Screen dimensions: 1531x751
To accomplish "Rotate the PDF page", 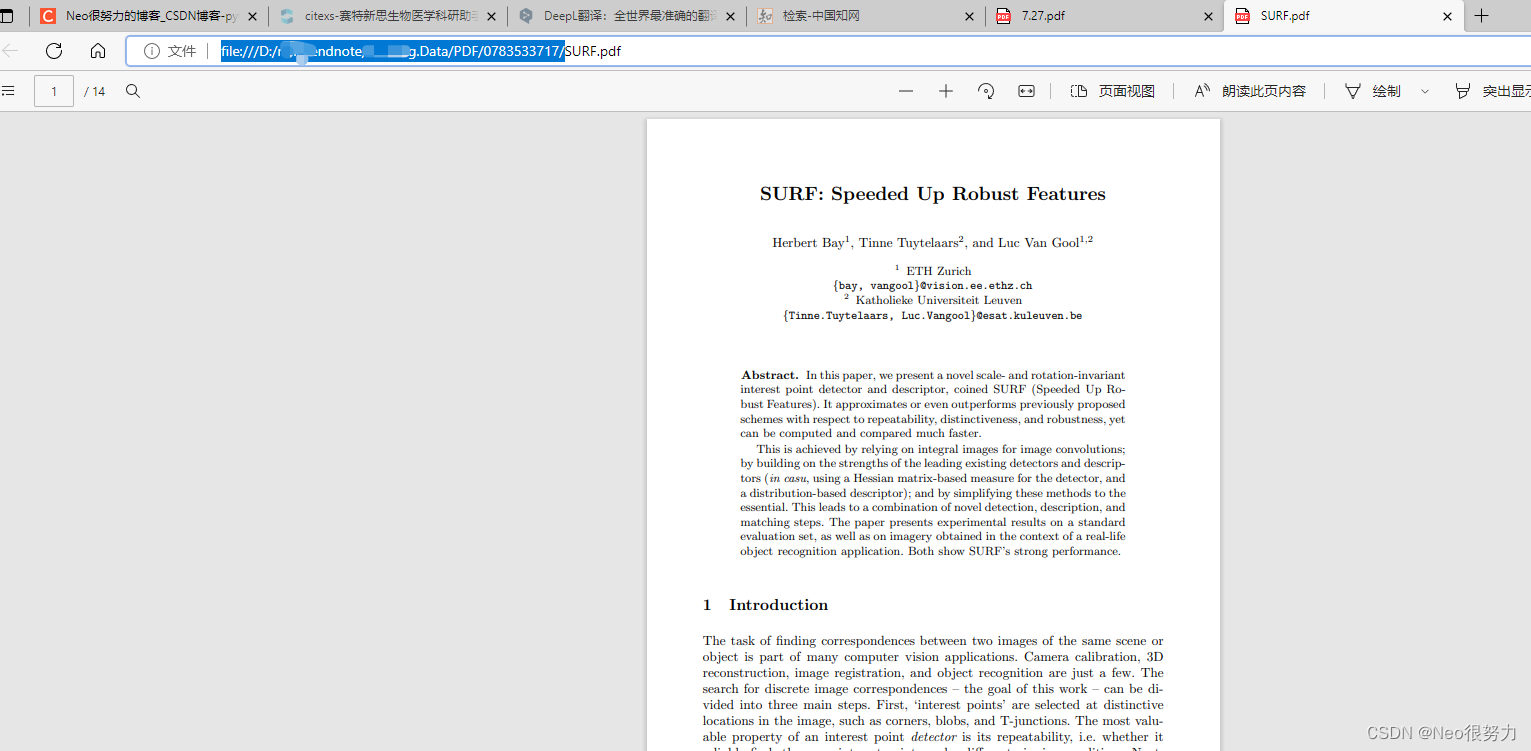I will (x=986, y=91).
